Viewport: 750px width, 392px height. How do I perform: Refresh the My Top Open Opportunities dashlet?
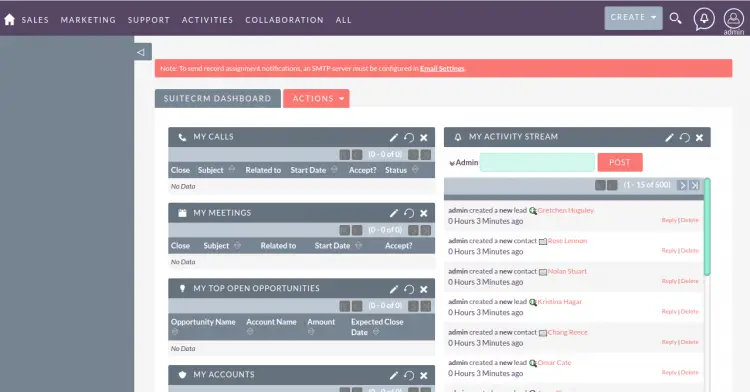pyautogui.click(x=408, y=289)
